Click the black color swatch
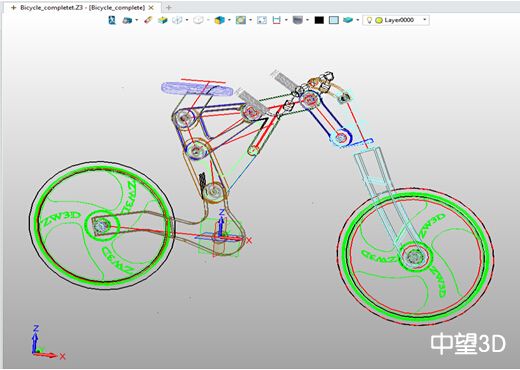This screenshot has height=370, width=520. [319, 20]
